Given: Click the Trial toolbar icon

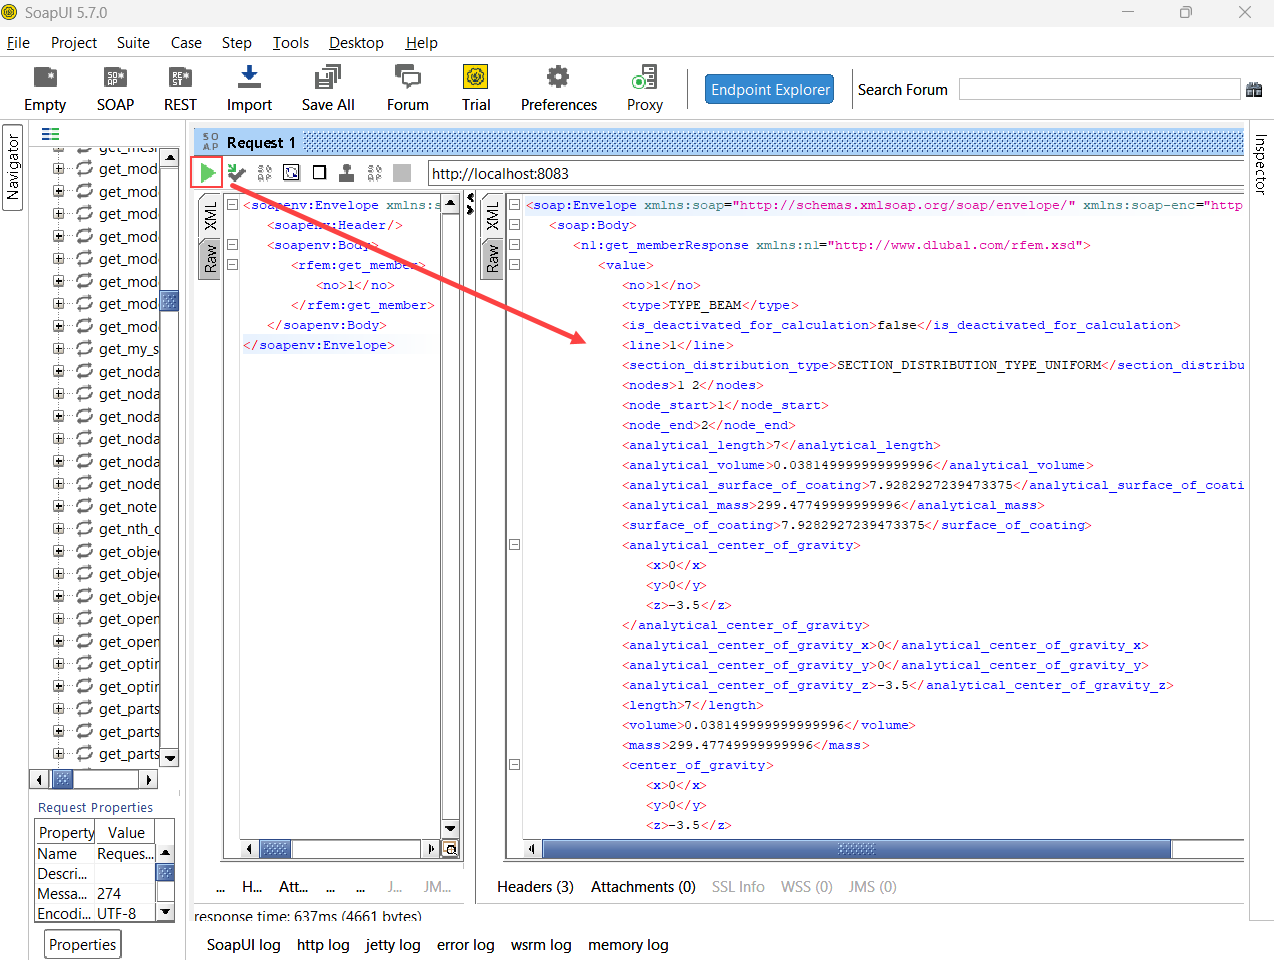Looking at the screenshot, I should pyautogui.click(x=475, y=88).
